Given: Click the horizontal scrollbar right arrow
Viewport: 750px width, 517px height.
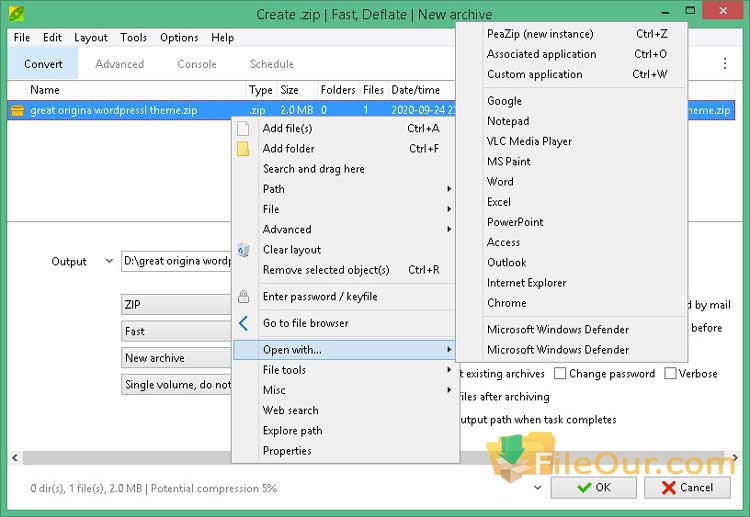Looking at the screenshot, I should pyautogui.click(x=735, y=458).
